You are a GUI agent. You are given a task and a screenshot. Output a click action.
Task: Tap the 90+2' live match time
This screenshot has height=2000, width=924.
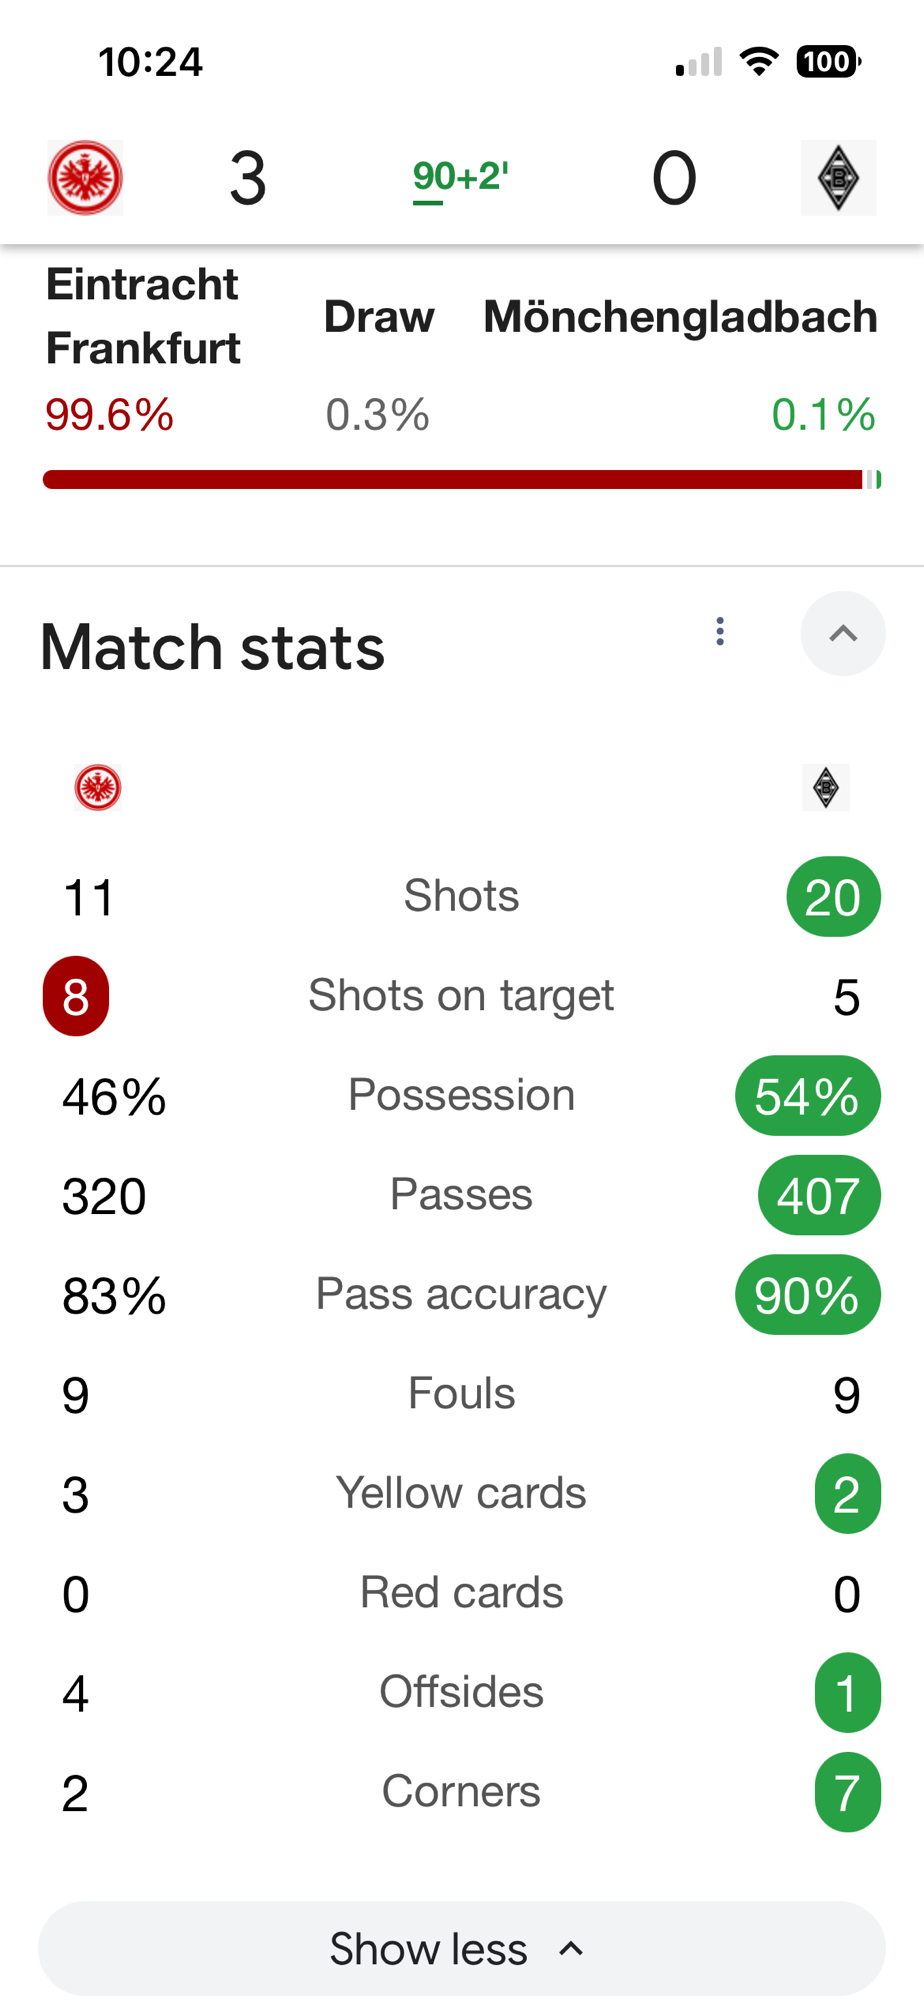click(461, 177)
